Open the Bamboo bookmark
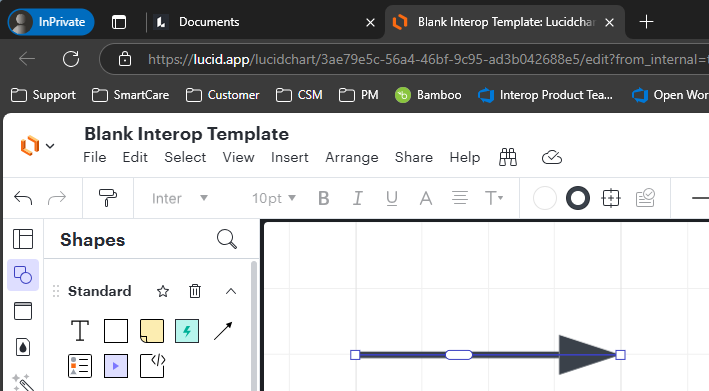This screenshot has width=709, height=391. [428, 95]
